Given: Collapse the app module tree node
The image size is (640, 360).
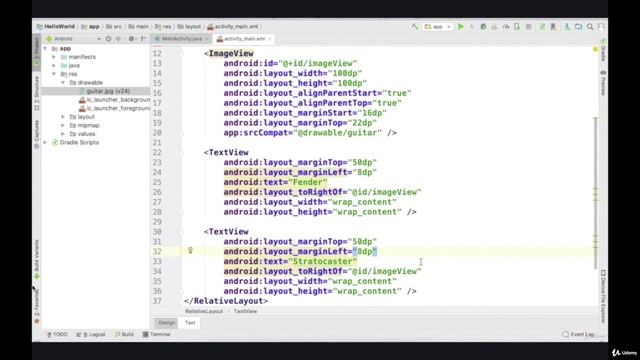Looking at the screenshot, I should coord(45,49).
